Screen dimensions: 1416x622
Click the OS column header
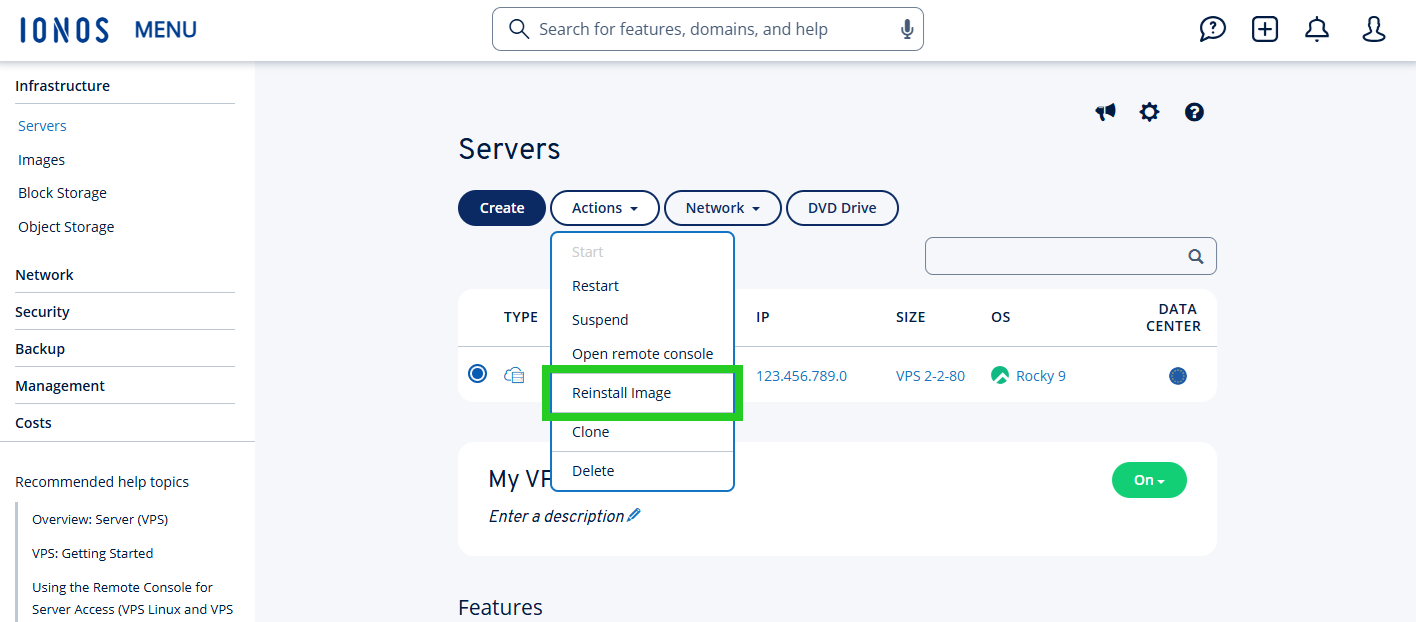(x=1001, y=317)
